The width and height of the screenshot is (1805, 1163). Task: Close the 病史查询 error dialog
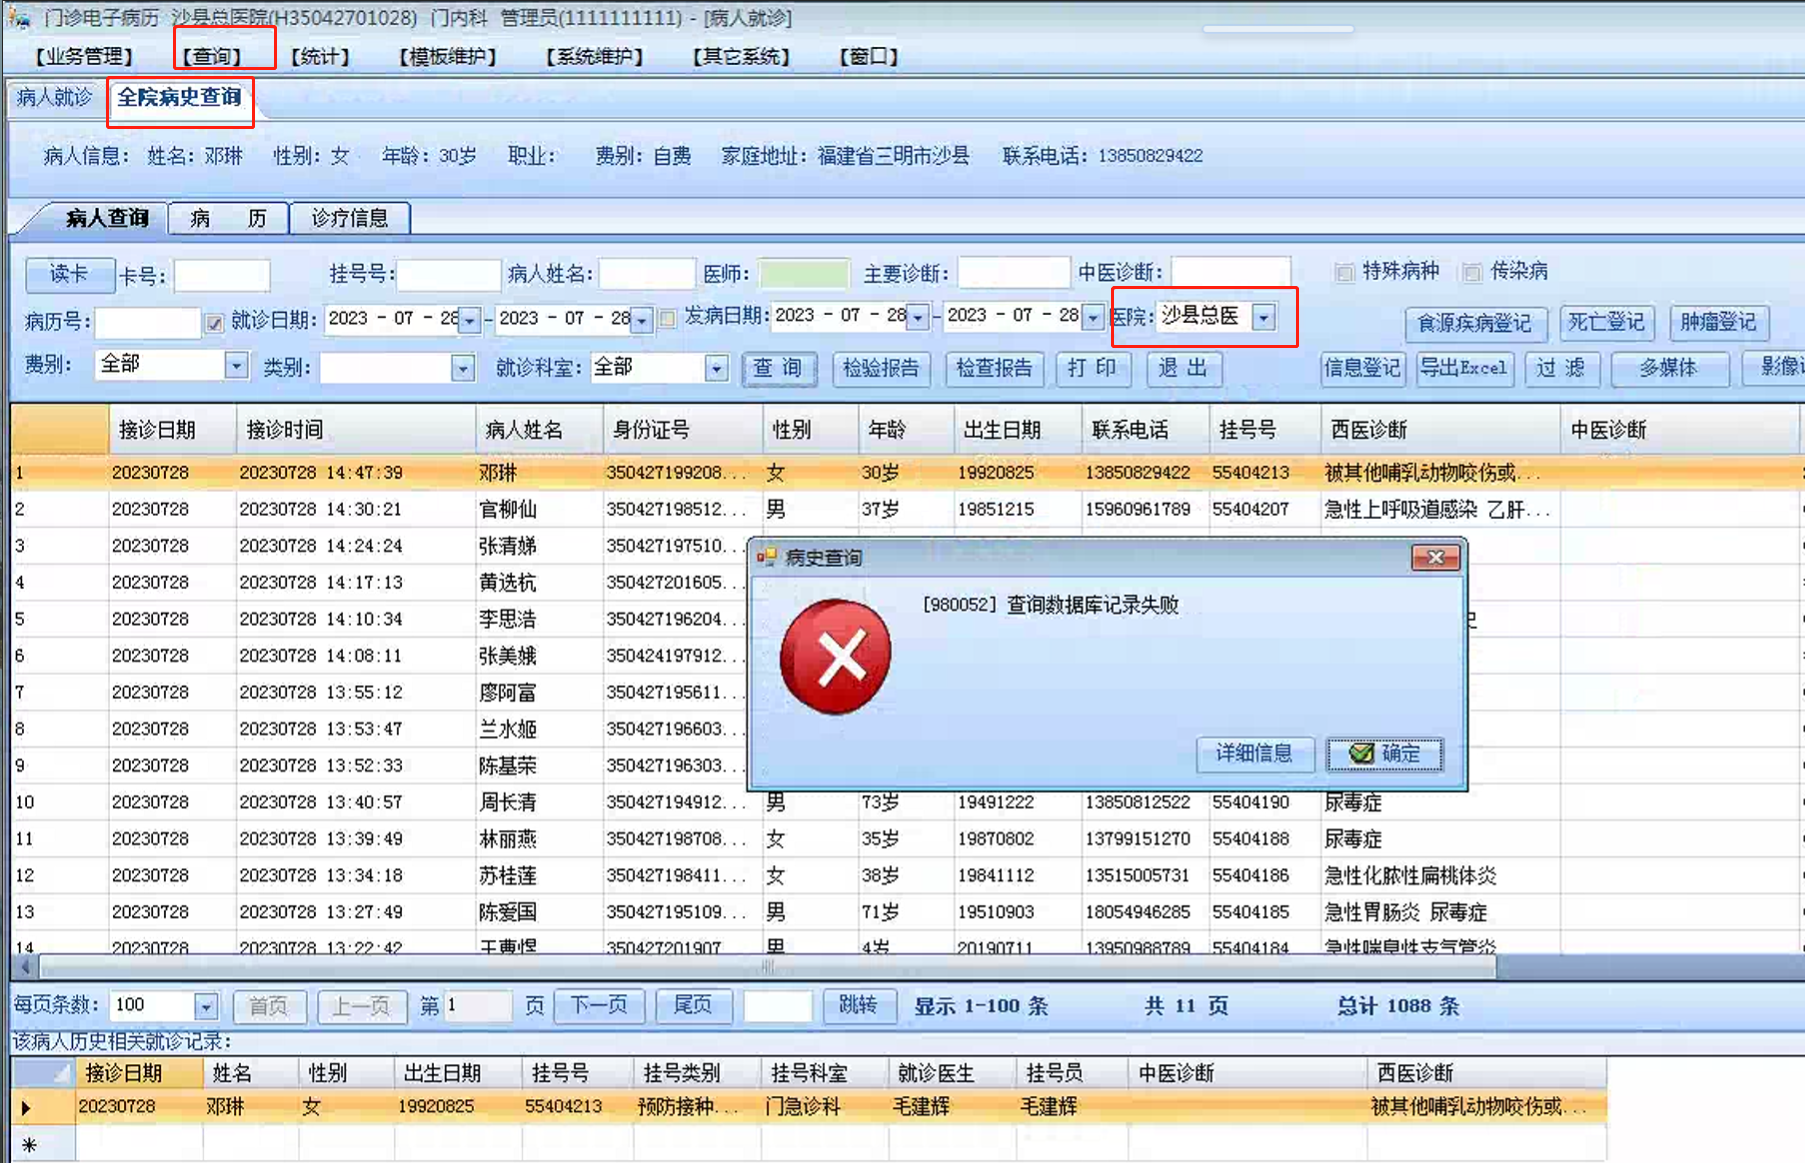pyautogui.click(x=1435, y=558)
